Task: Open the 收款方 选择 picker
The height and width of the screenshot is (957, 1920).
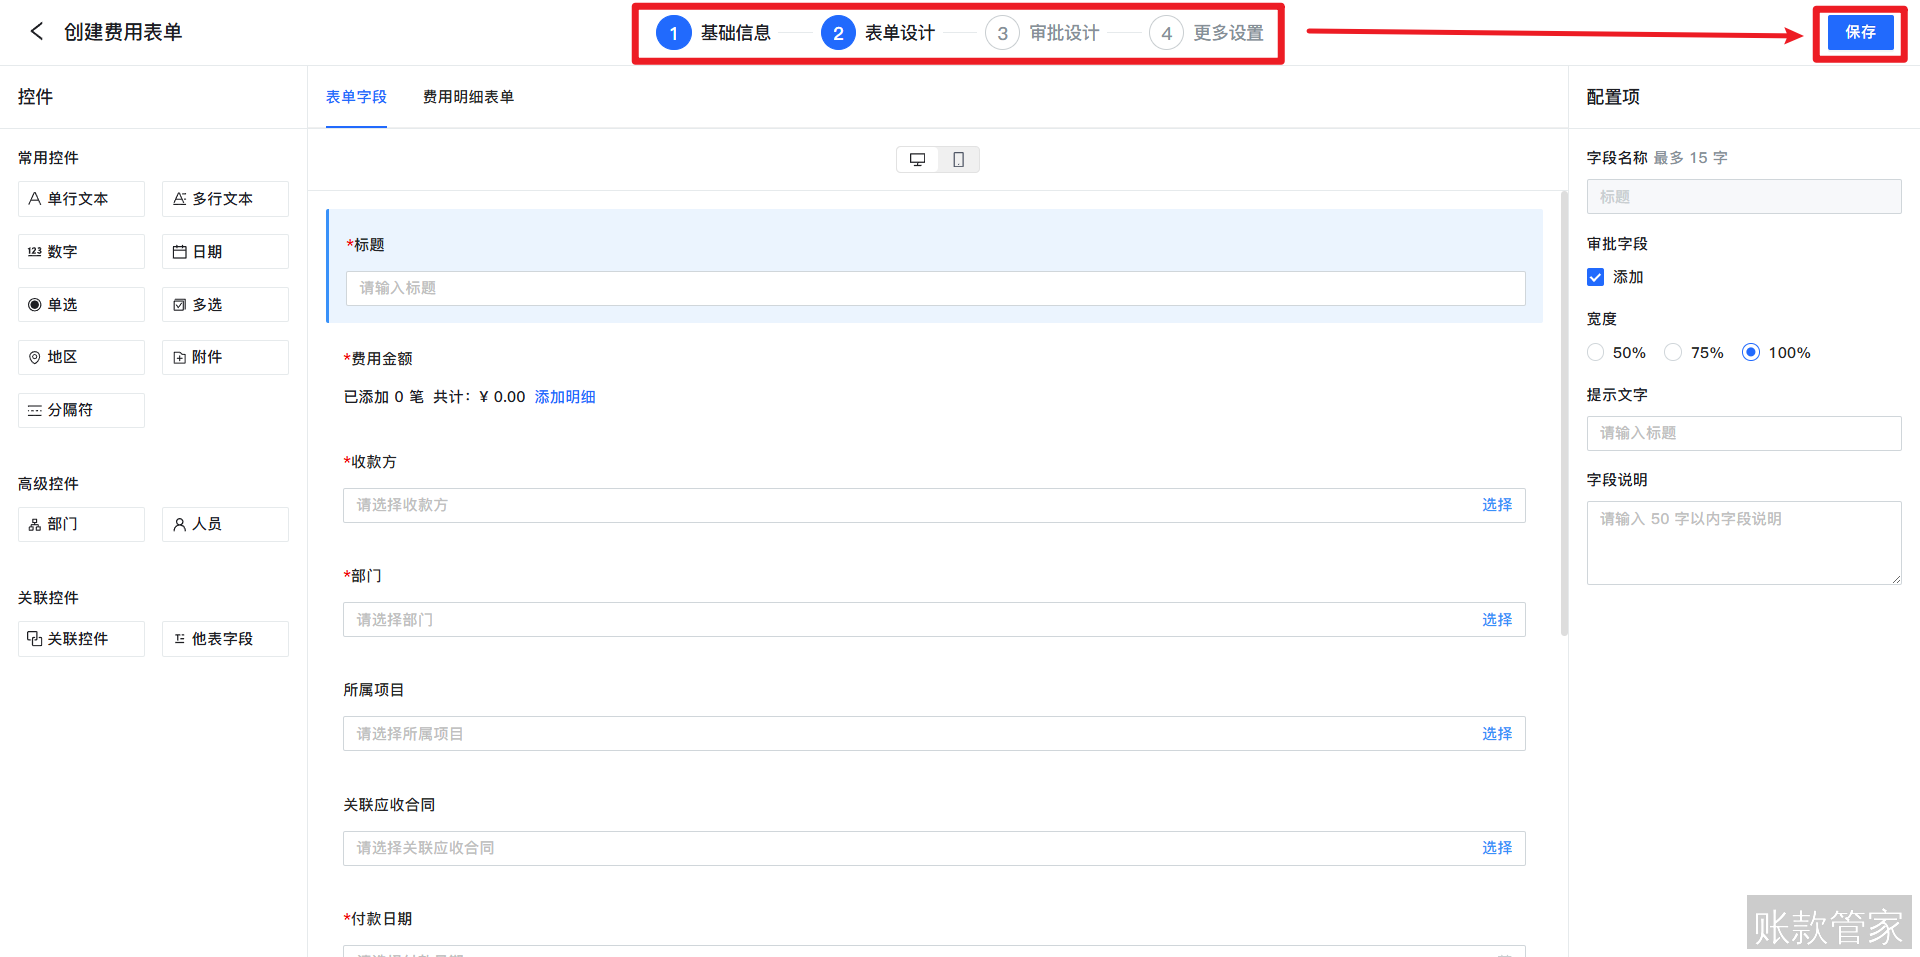Action: pyautogui.click(x=1496, y=505)
